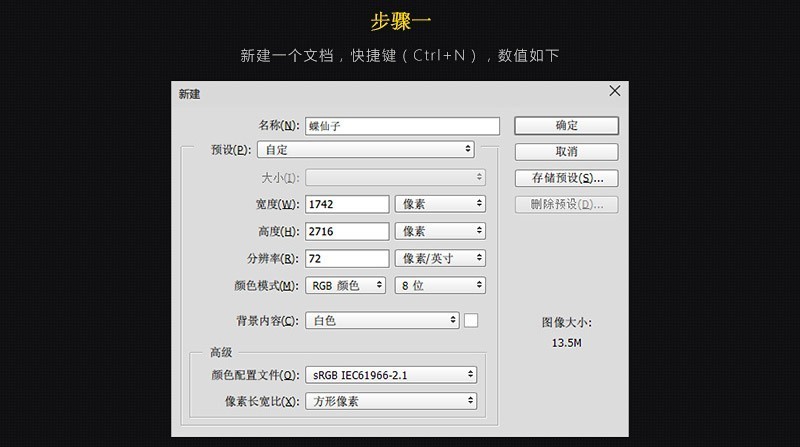Open the 宽度 unit dropdown set to 像素
The height and width of the screenshot is (447, 800).
coord(440,204)
